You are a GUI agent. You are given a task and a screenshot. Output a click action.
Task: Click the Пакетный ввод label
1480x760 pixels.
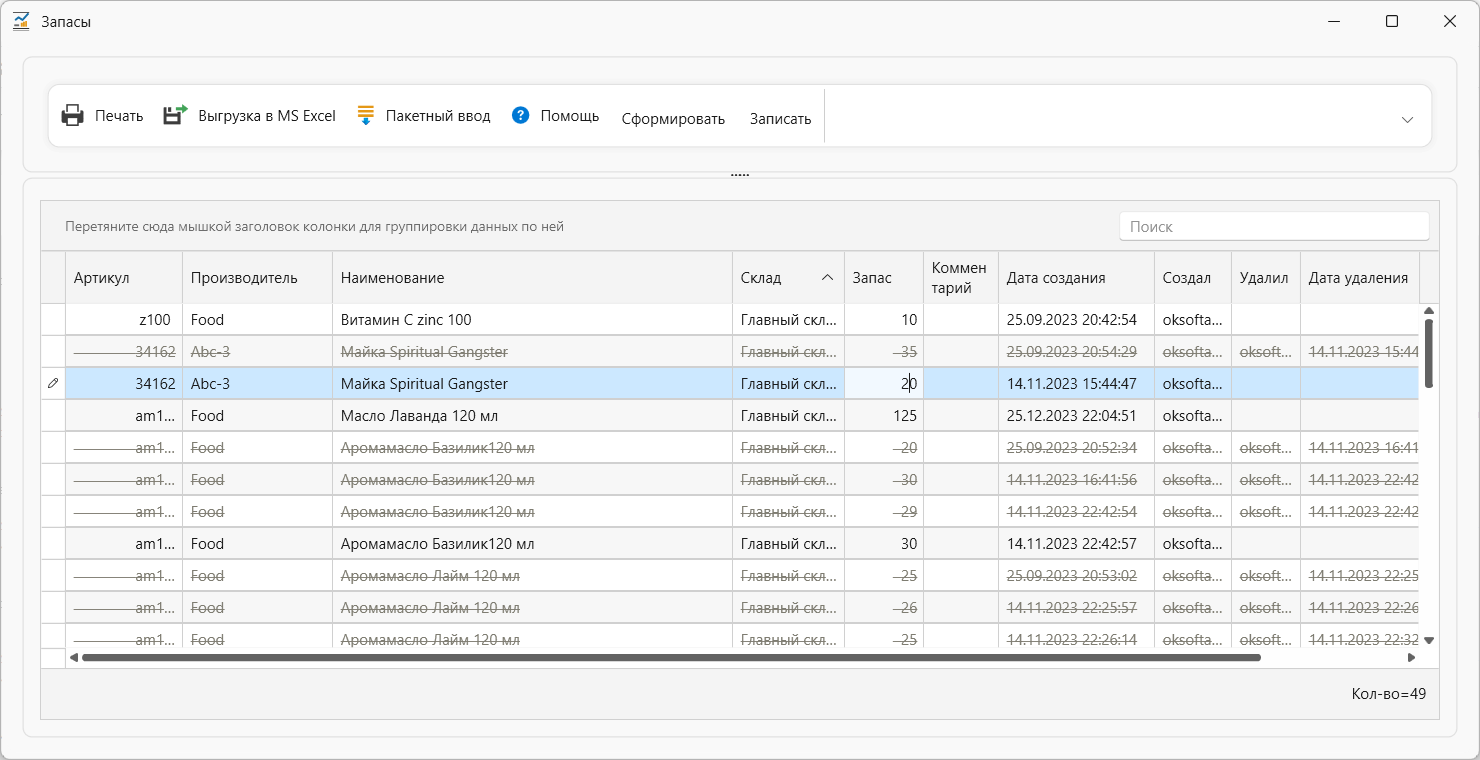438,116
